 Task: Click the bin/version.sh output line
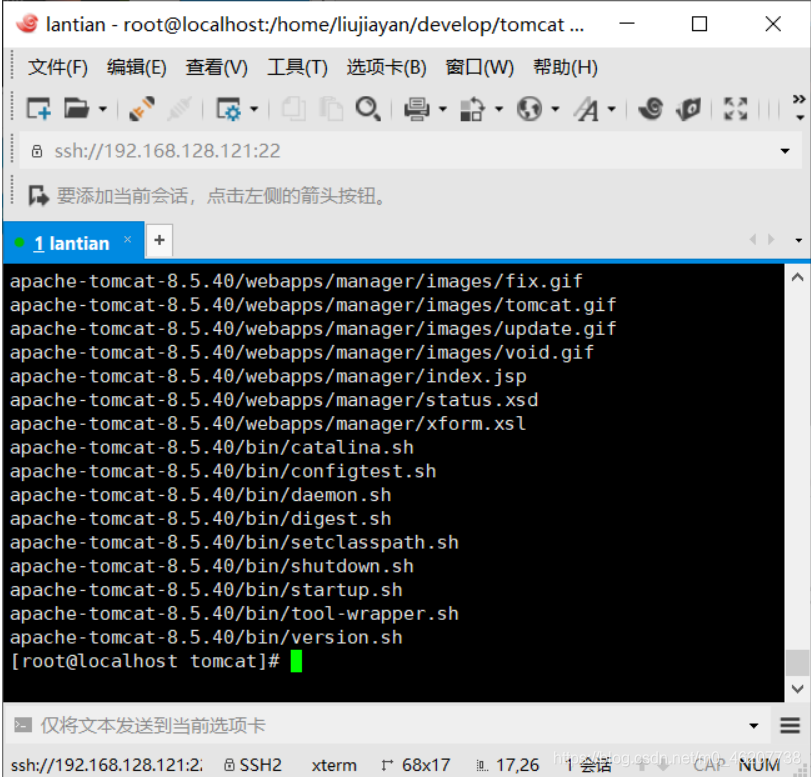pos(206,637)
